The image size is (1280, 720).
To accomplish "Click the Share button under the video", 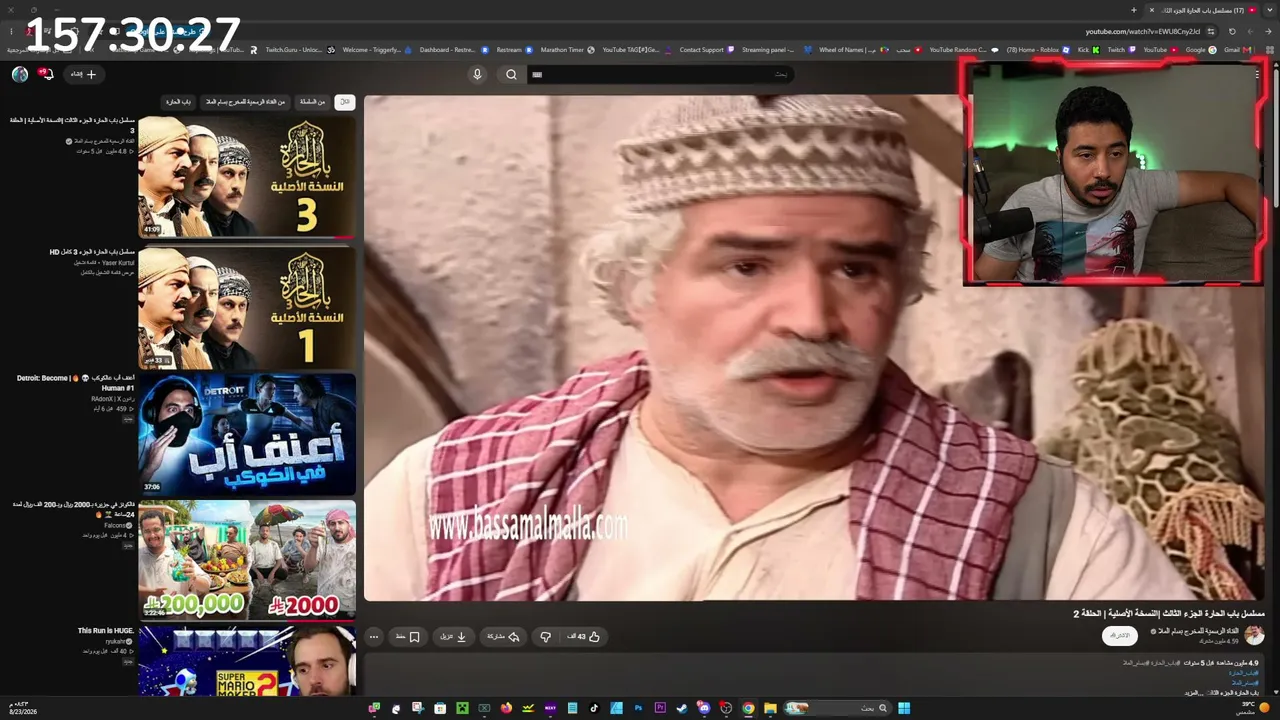I will (503, 636).
